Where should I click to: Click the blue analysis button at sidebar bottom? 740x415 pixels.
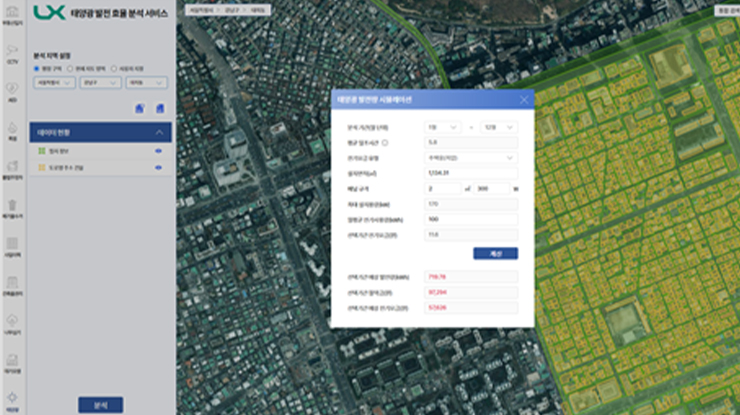point(100,404)
